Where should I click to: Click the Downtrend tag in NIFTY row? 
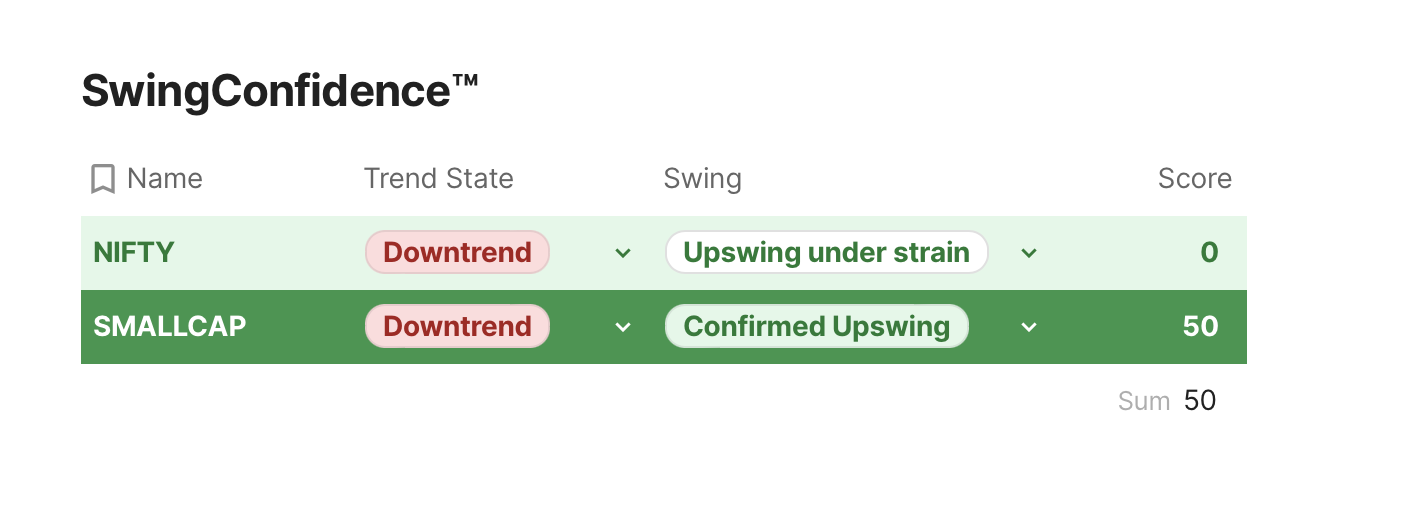(x=457, y=252)
